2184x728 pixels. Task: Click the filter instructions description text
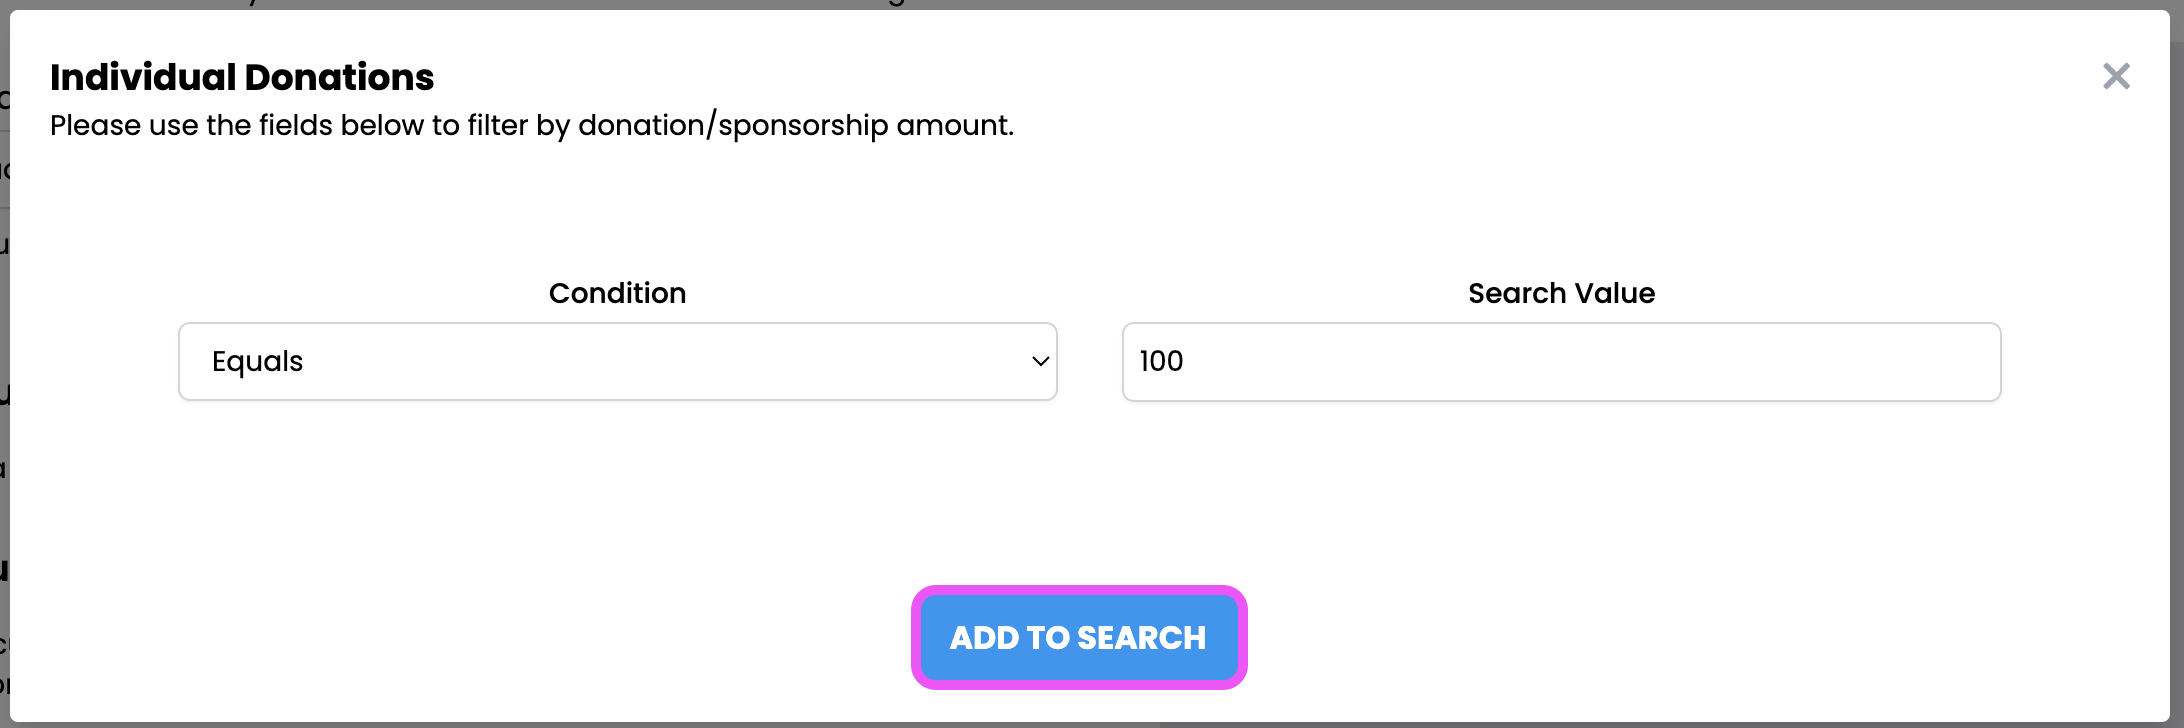pos(531,125)
